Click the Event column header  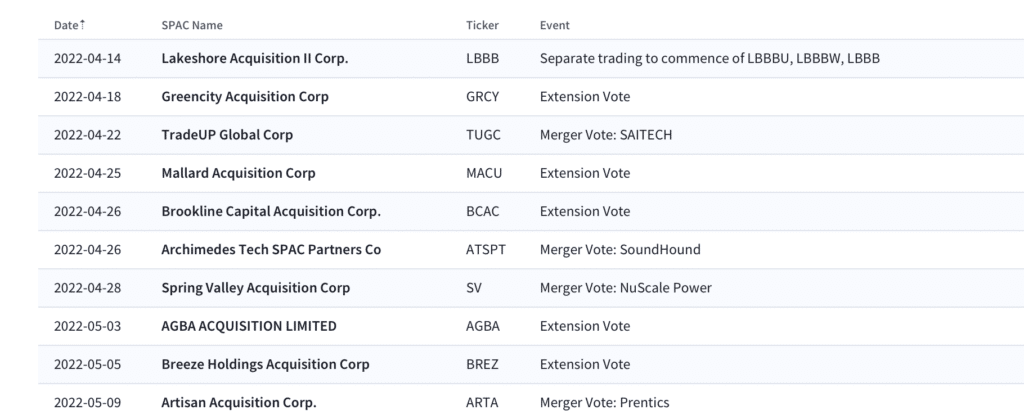[554, 25]
